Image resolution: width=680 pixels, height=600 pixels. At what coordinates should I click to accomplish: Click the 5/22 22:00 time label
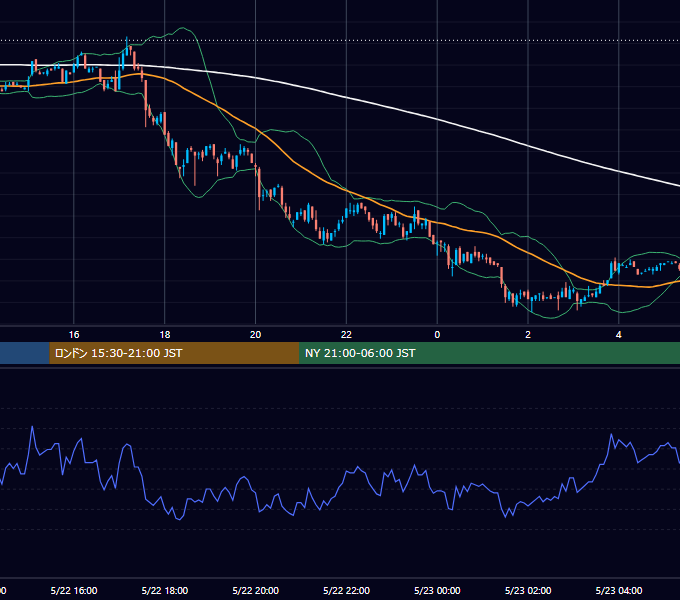pyautogui.click(x=346, y=590)
